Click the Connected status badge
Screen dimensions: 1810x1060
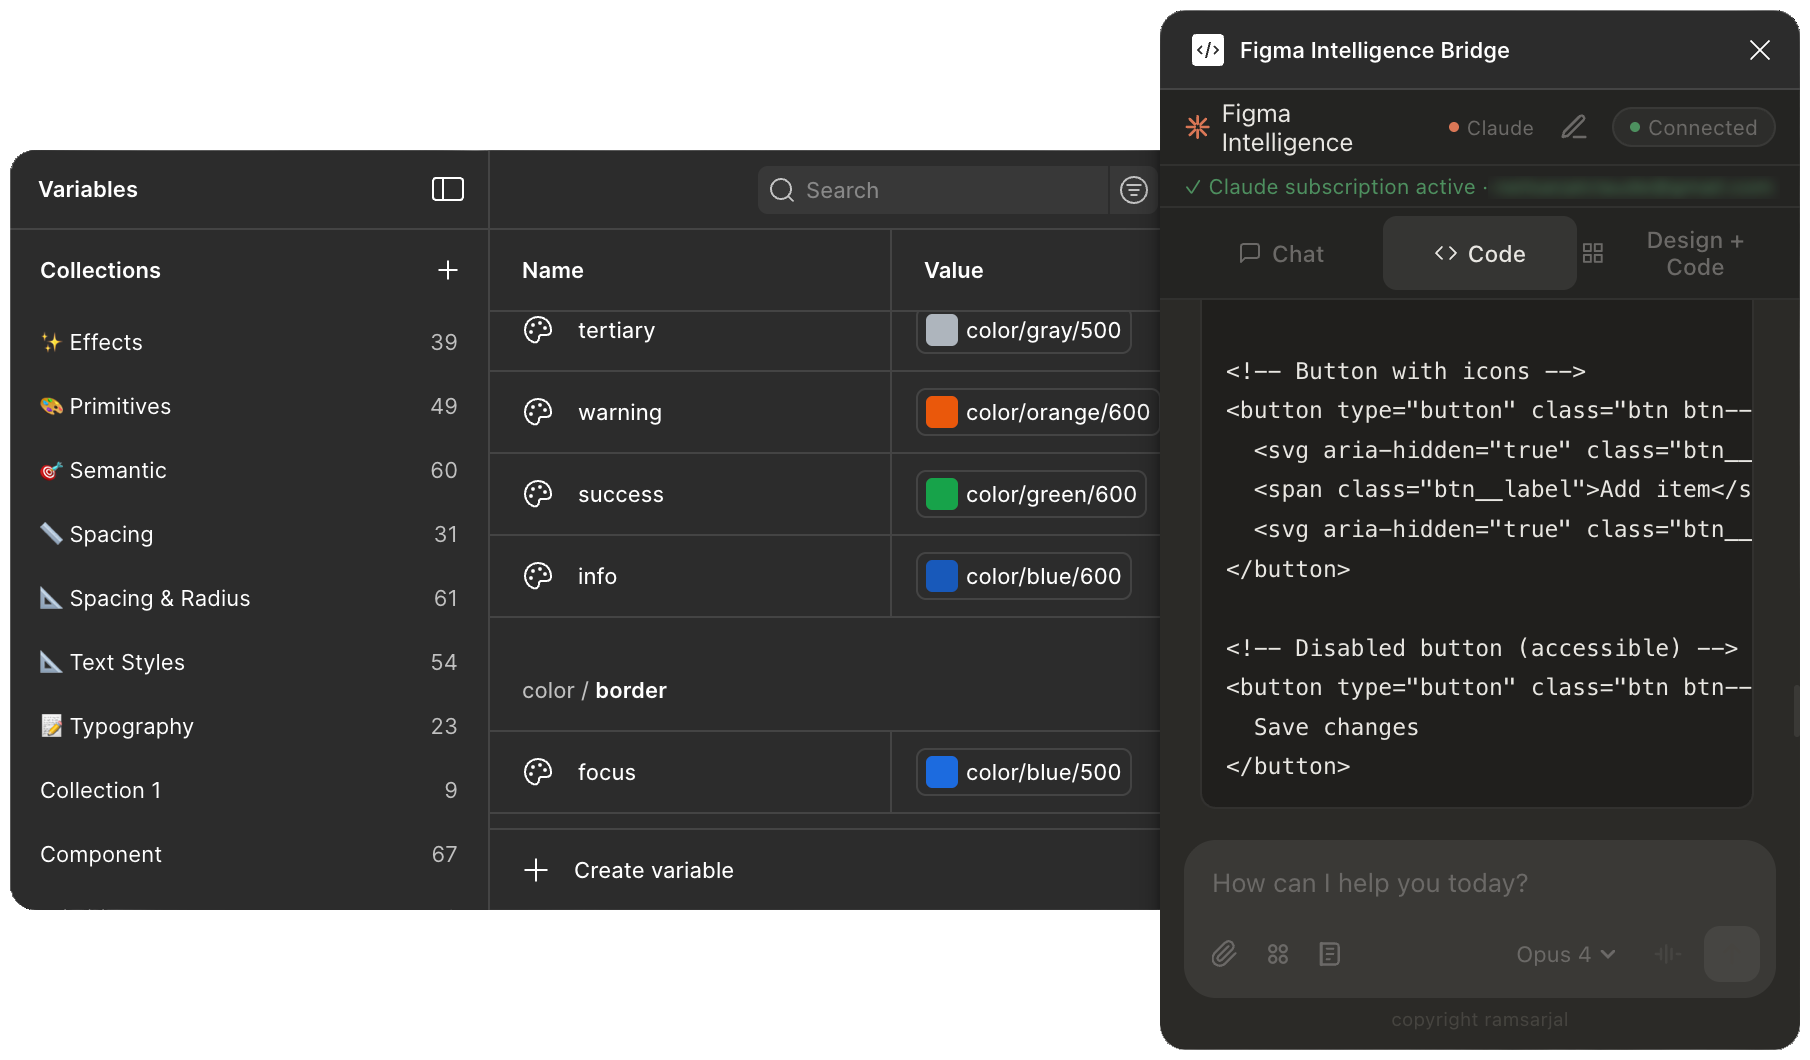(1693, 128)
